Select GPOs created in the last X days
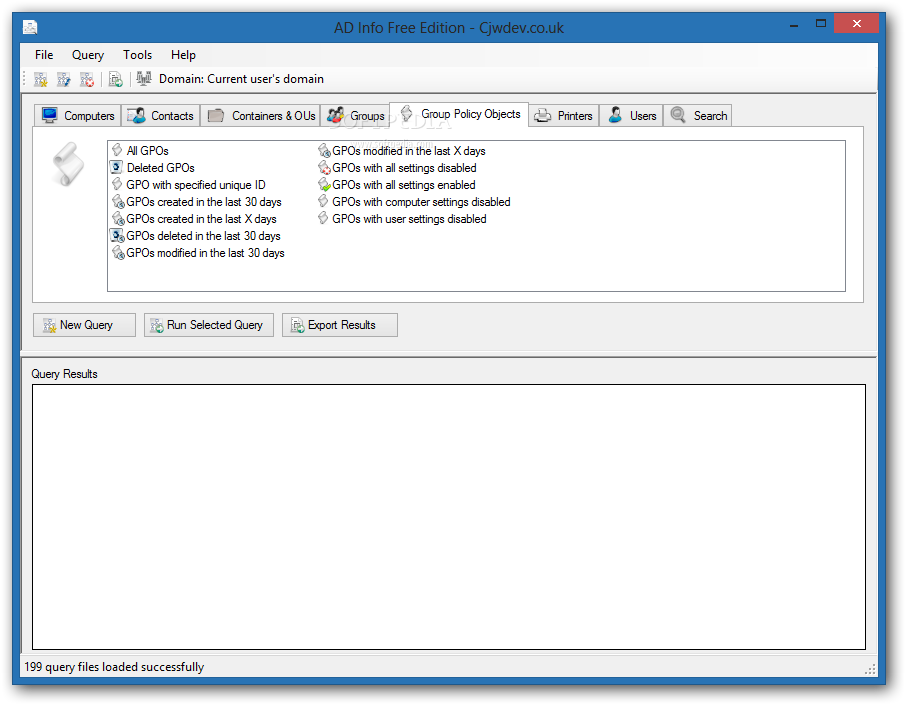 [x=194, y=219]
